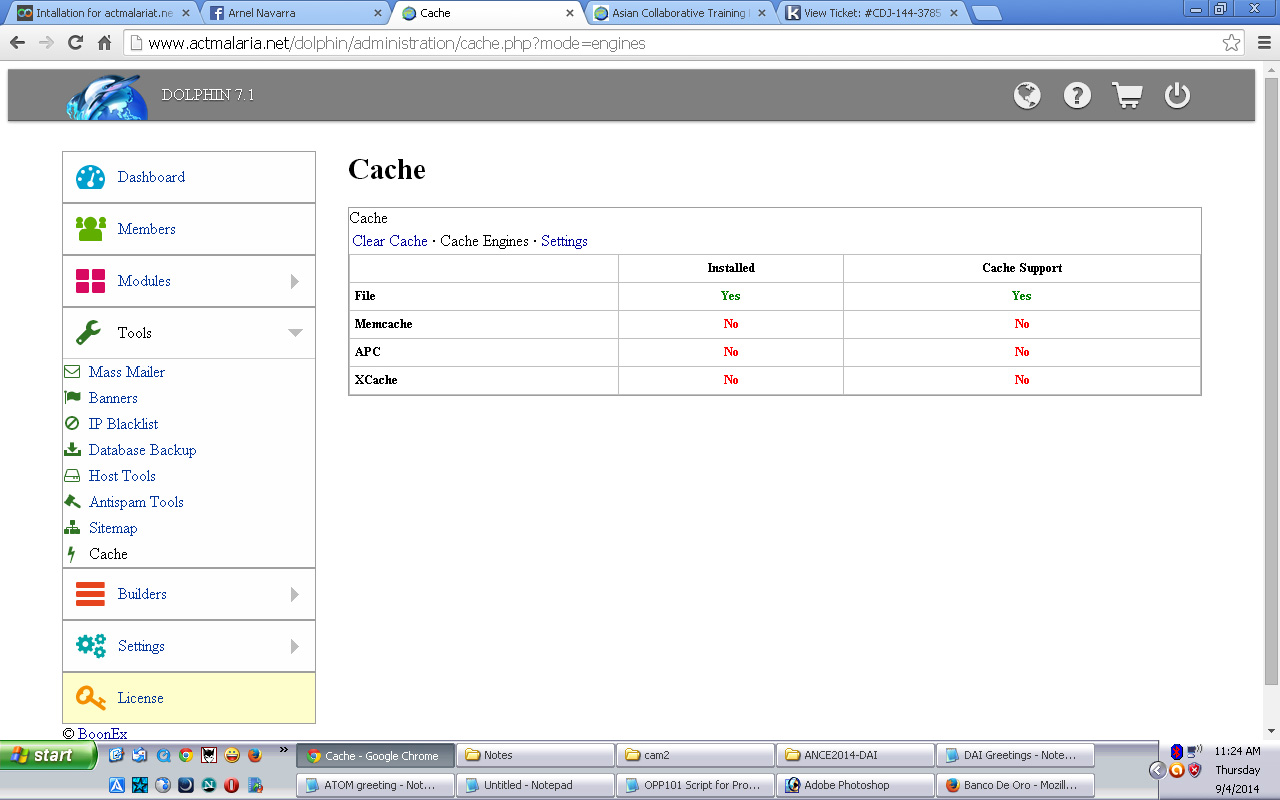Expand the Builders menu arrow
1280x800 pixels.
(295, 595)
